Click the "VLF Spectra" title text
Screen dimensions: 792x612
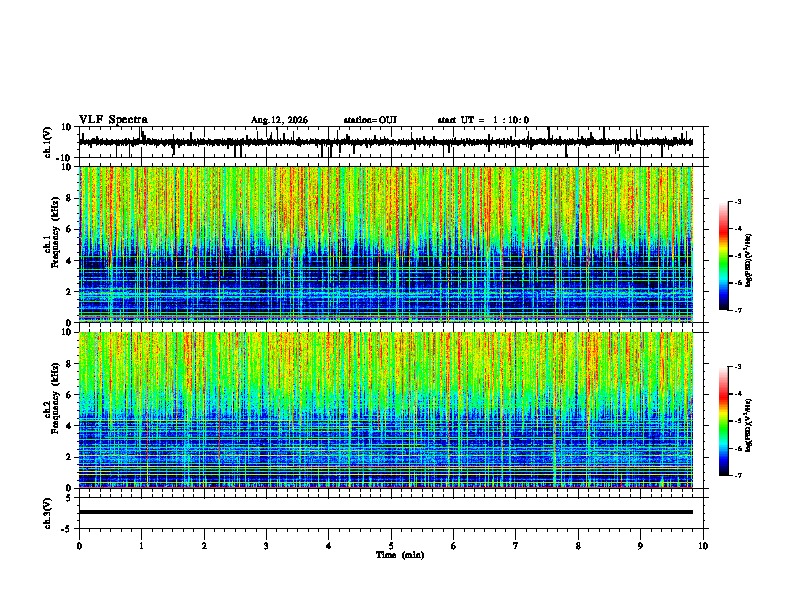tap(113, 120)
